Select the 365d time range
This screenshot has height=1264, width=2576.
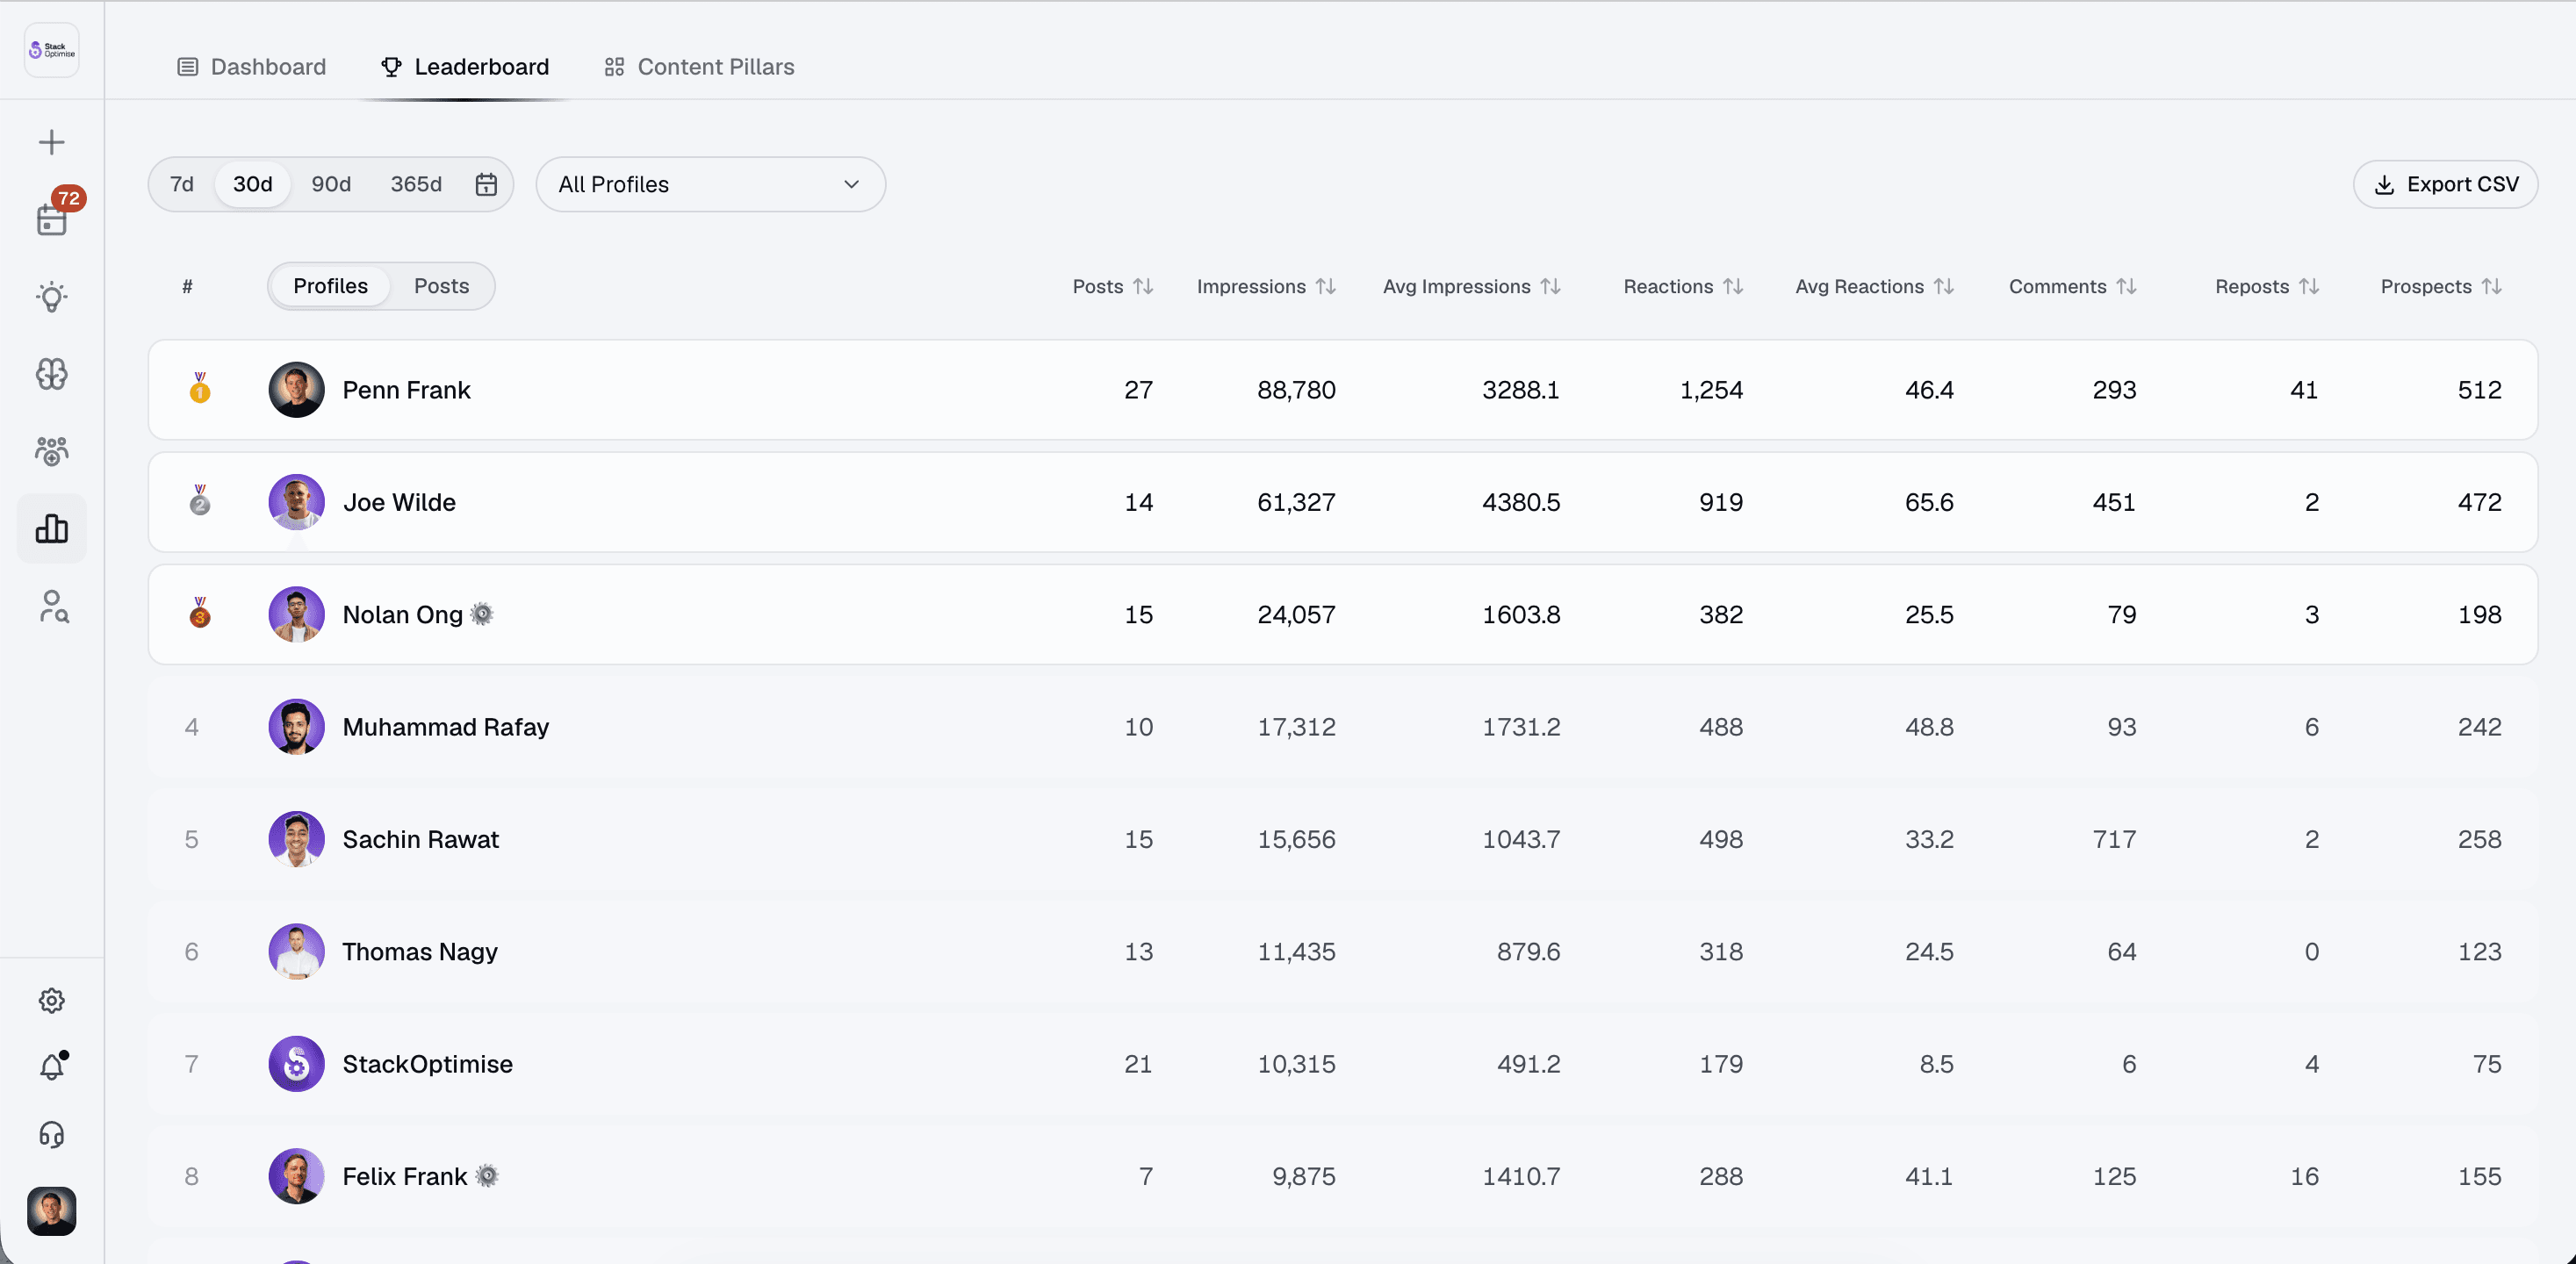click(416, 184)
